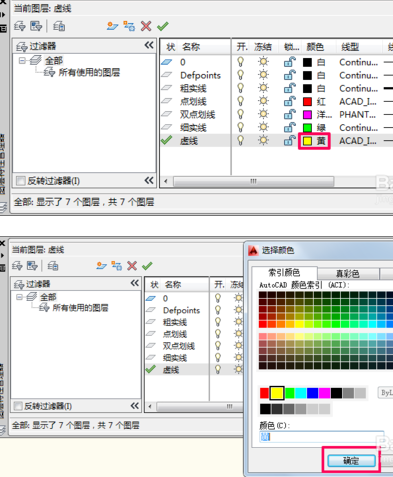This screenshot has height=477, width=393.
Task: Select 虚线 layer name in upper panel
Action: point(189,141)
